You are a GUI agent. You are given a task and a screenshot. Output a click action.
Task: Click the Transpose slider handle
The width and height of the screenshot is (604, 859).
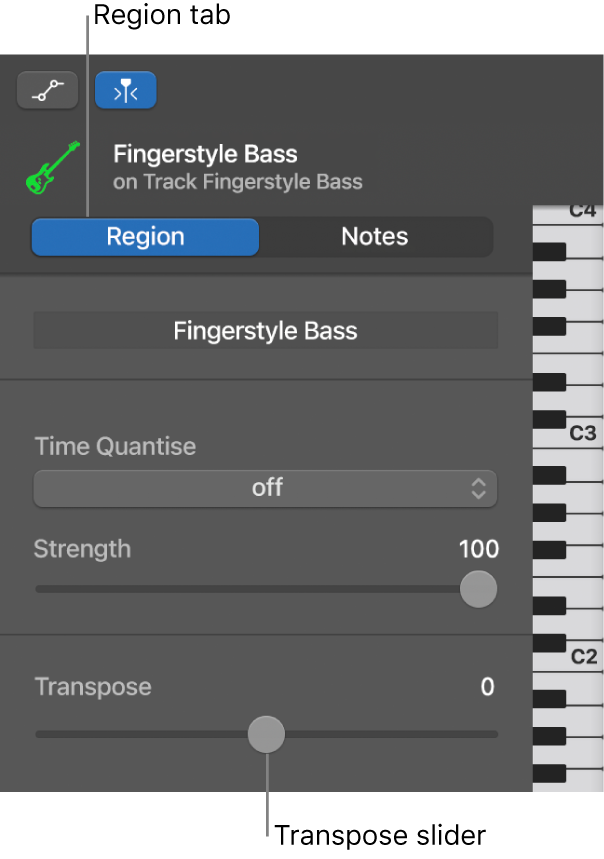click(266, 734)
